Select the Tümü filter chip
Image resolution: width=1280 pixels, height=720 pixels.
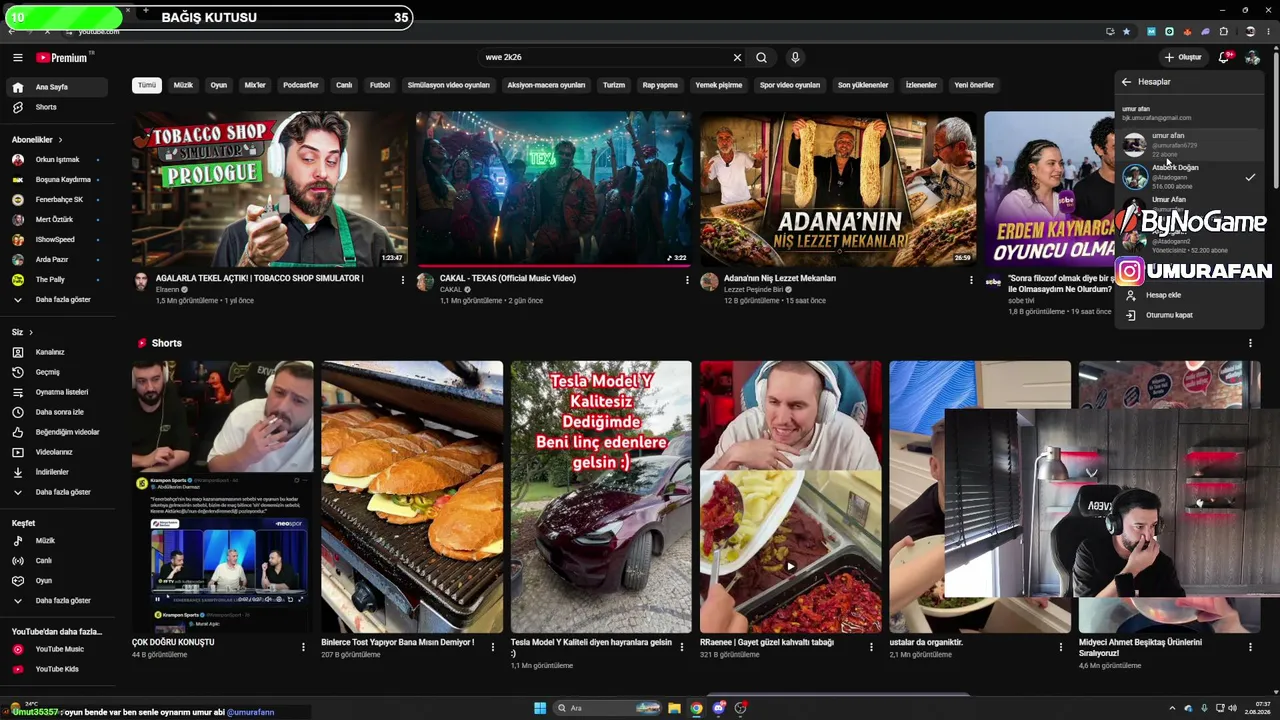click(147, 85)
